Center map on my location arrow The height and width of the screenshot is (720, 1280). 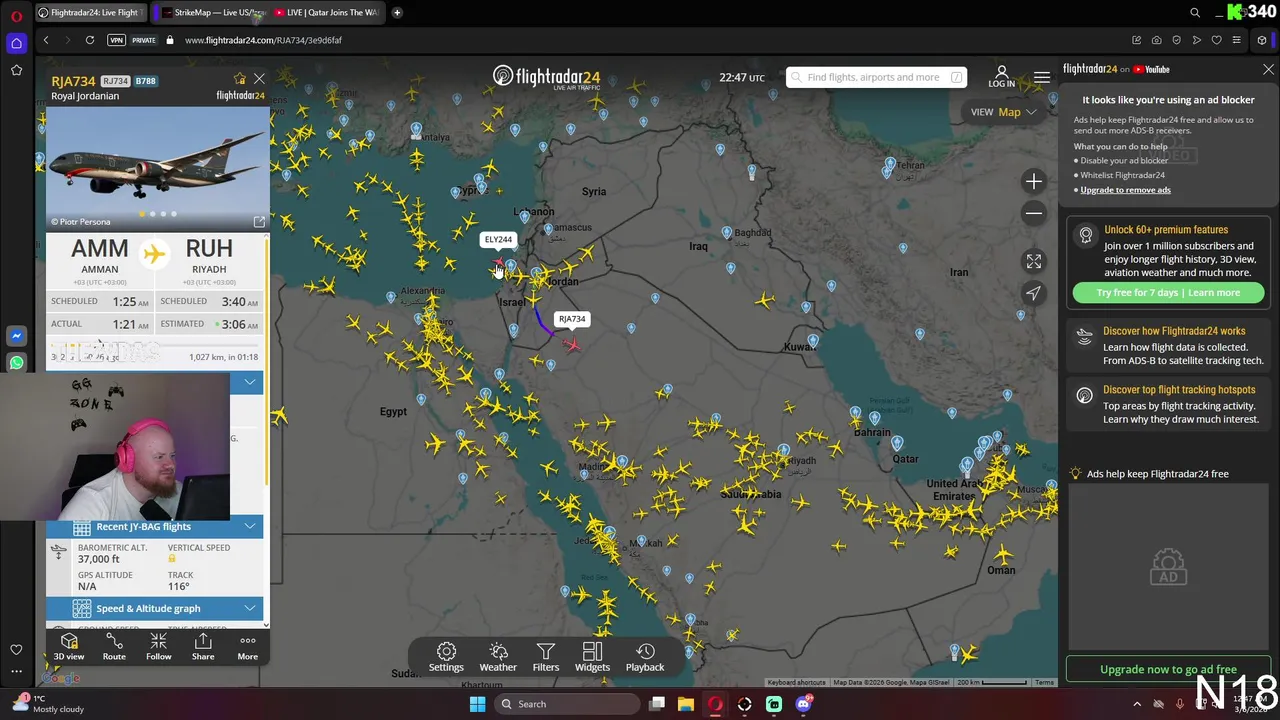(x=1034, y=293)
